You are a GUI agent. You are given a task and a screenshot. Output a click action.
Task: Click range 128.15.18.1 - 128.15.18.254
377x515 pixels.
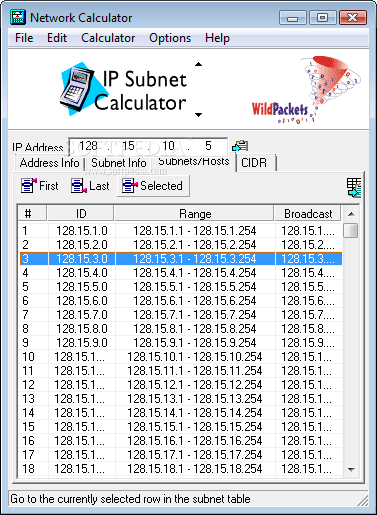[195, 469]
